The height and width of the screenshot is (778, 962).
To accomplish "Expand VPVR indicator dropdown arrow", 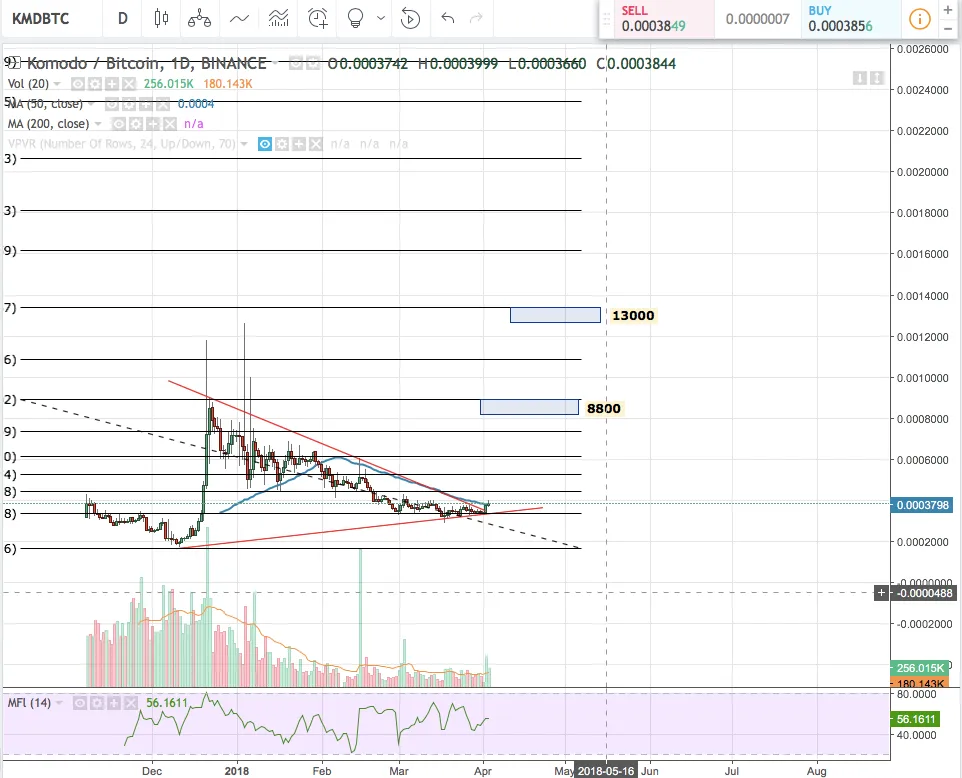I will (244, 145).
